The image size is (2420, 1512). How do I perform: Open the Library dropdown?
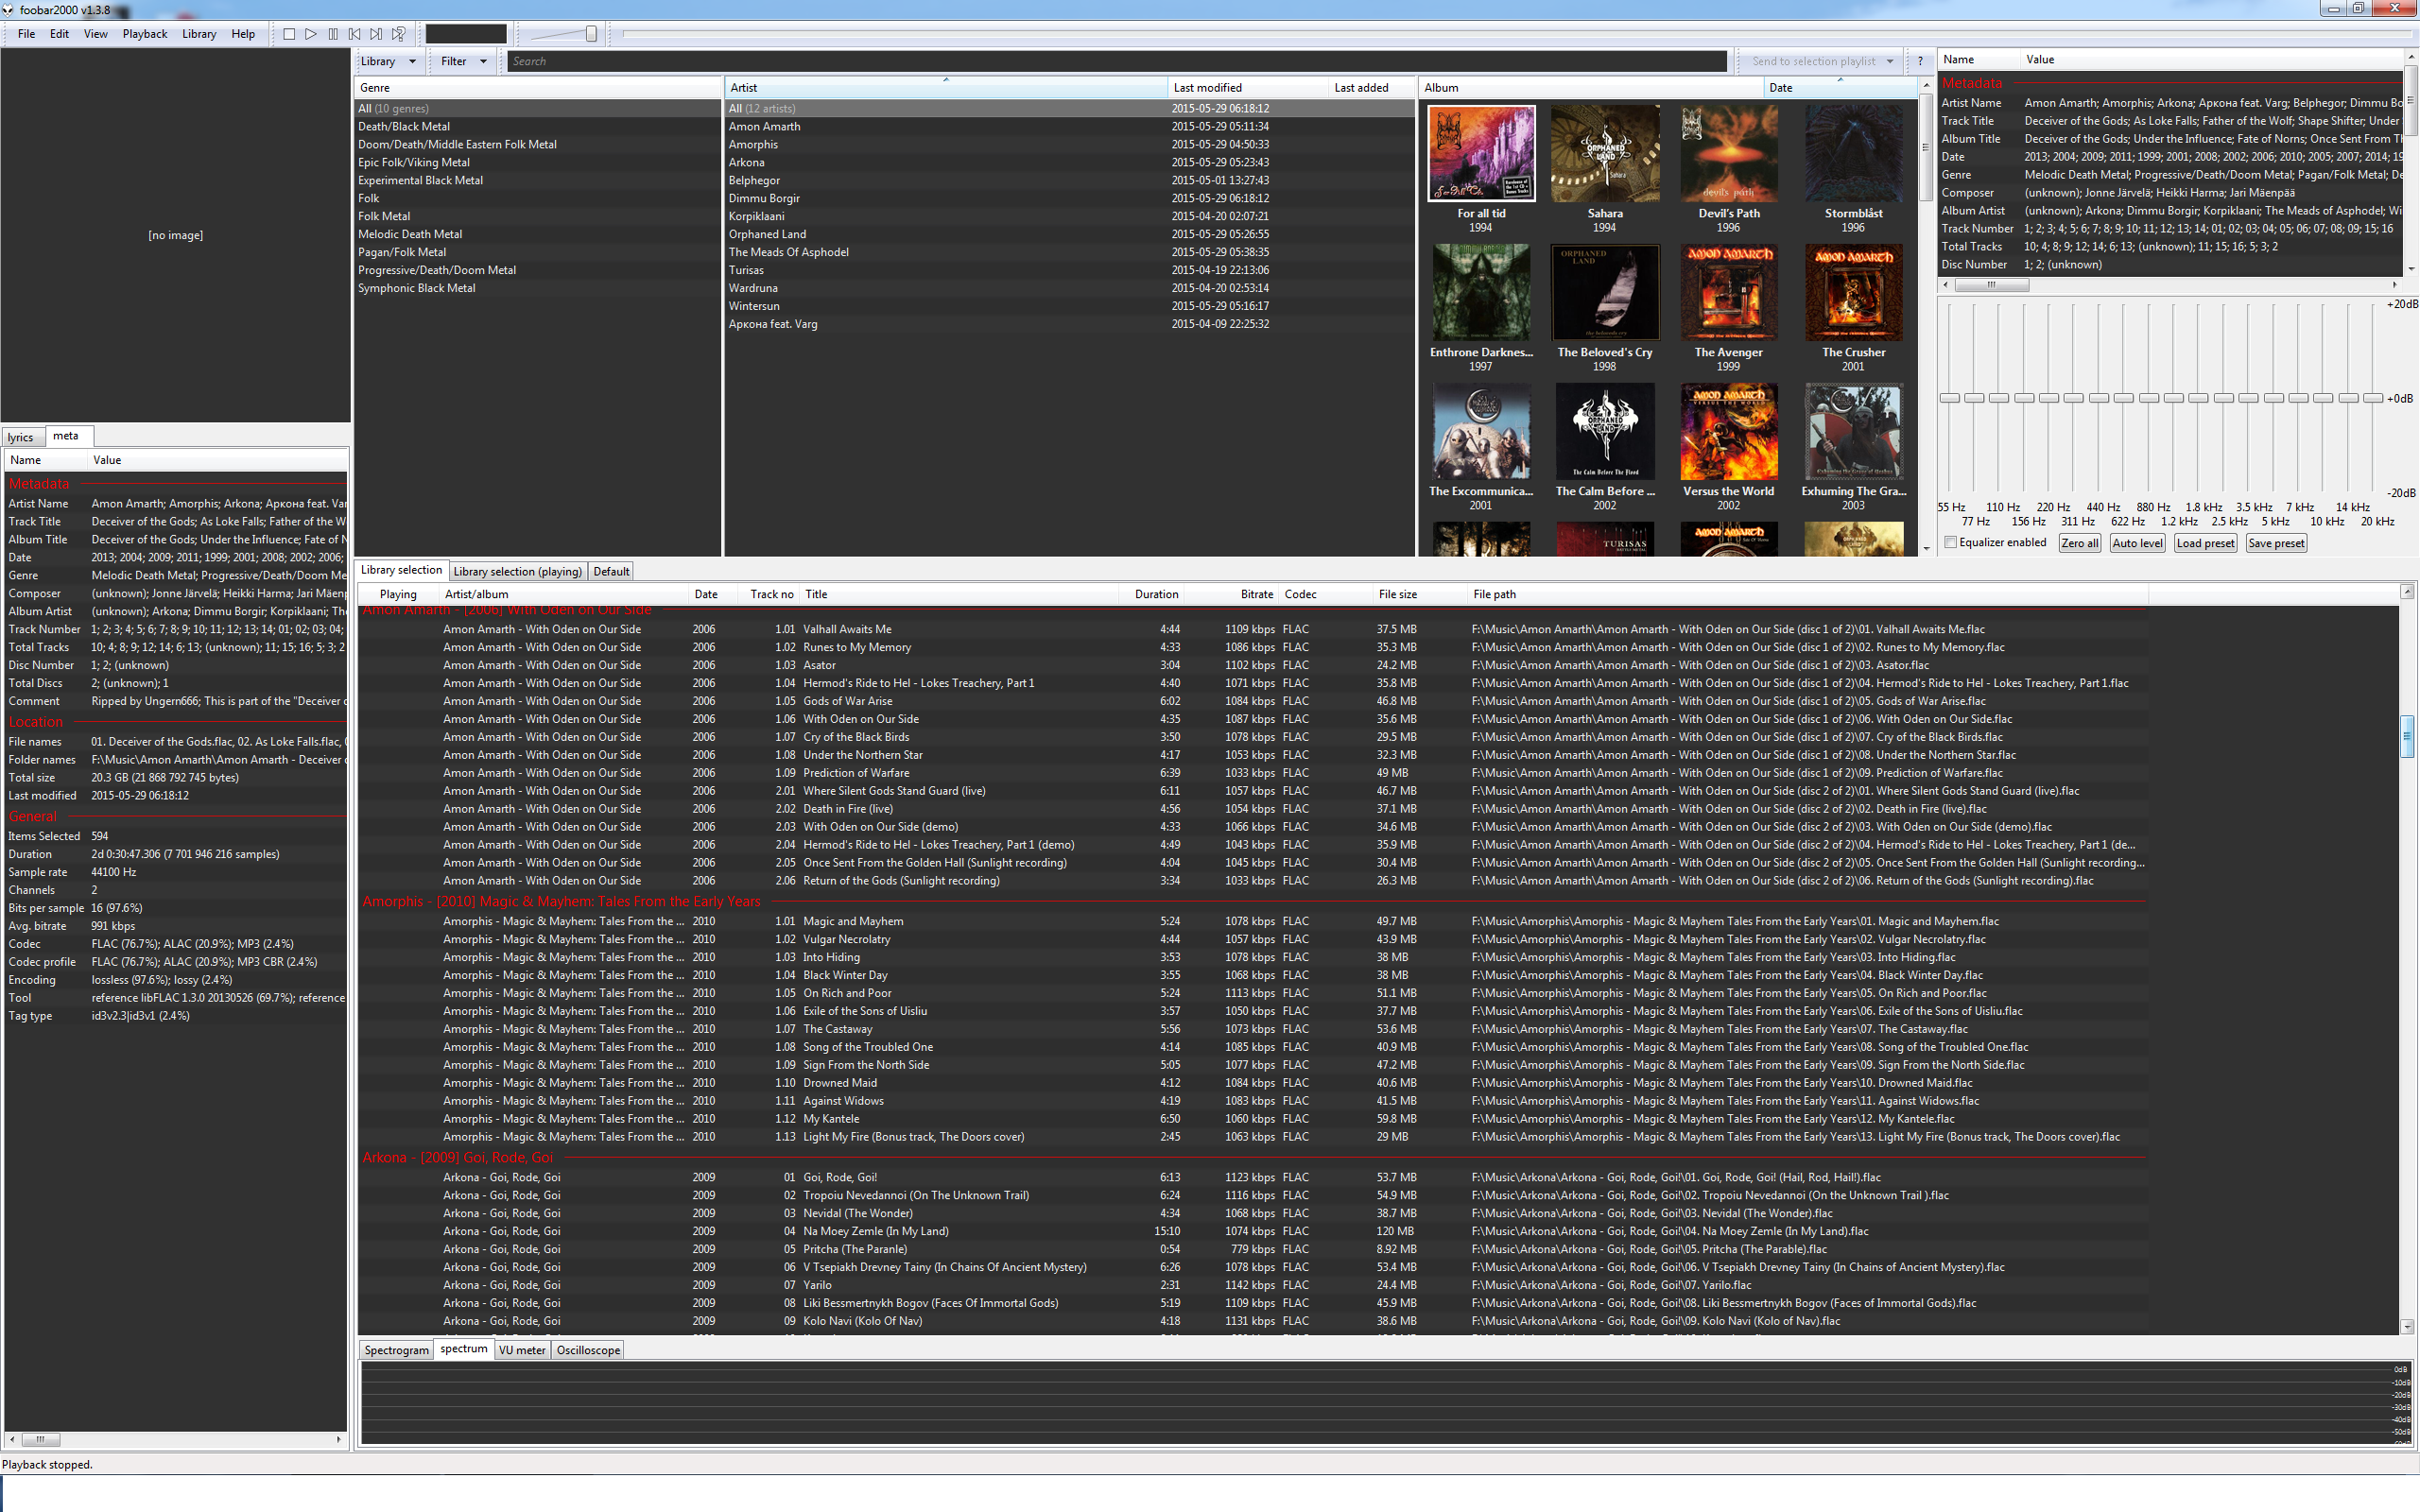tap(388, 61)
